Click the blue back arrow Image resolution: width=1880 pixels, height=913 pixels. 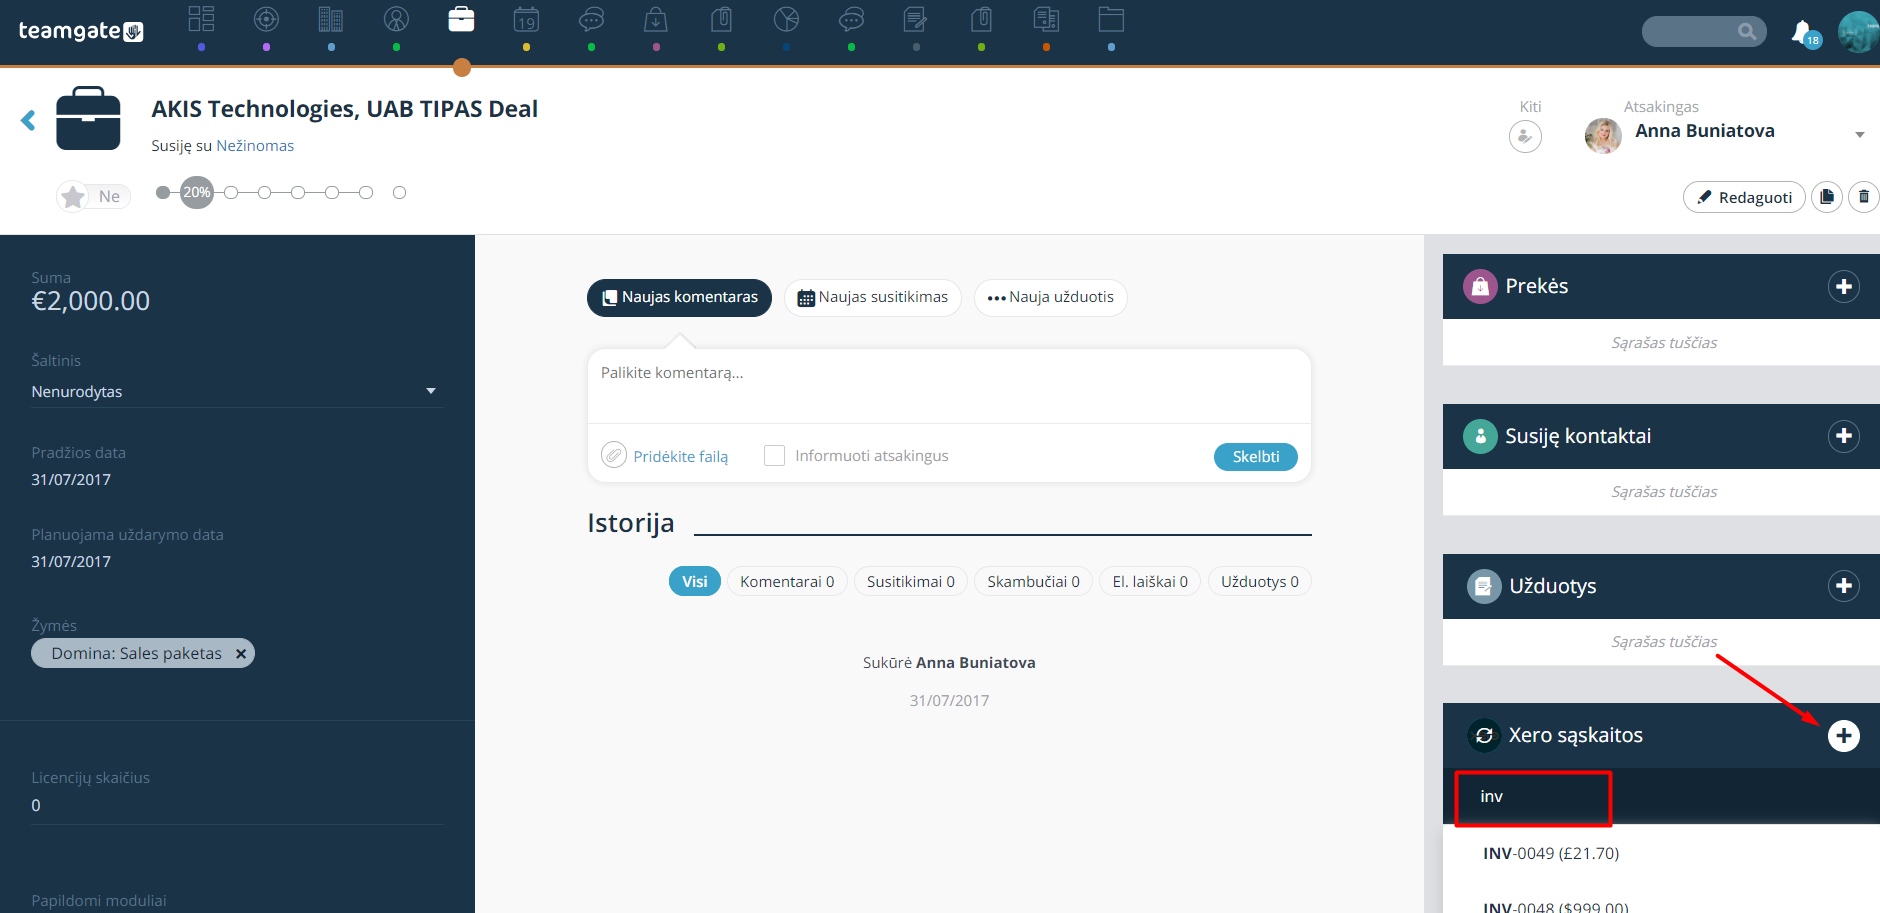(28, 121)
